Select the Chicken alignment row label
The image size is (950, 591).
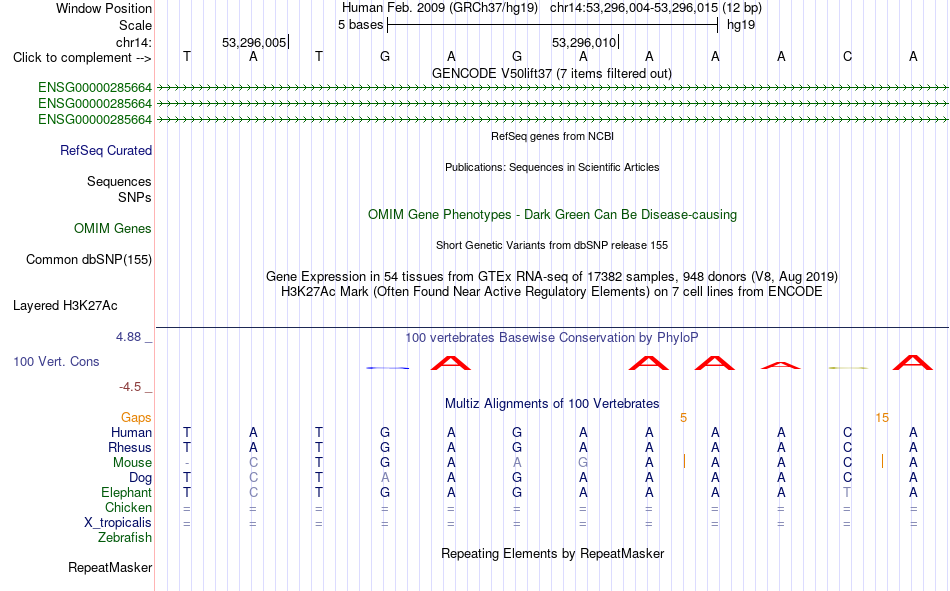128,507
